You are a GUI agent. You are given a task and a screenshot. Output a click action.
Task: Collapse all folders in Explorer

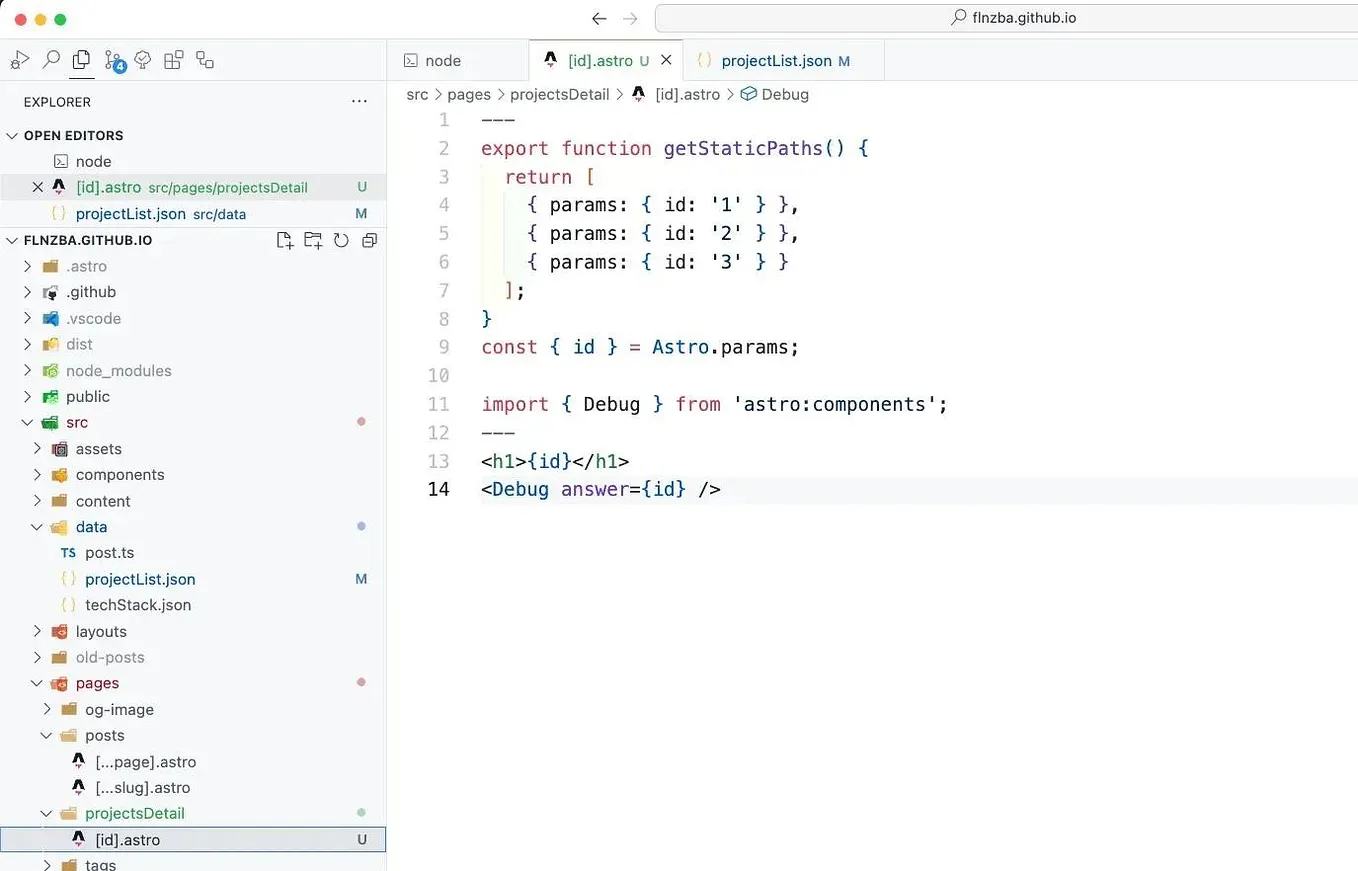coord(369,240)
